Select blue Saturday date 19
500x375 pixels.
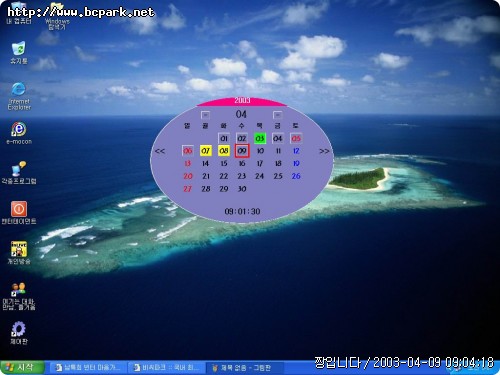296,163
